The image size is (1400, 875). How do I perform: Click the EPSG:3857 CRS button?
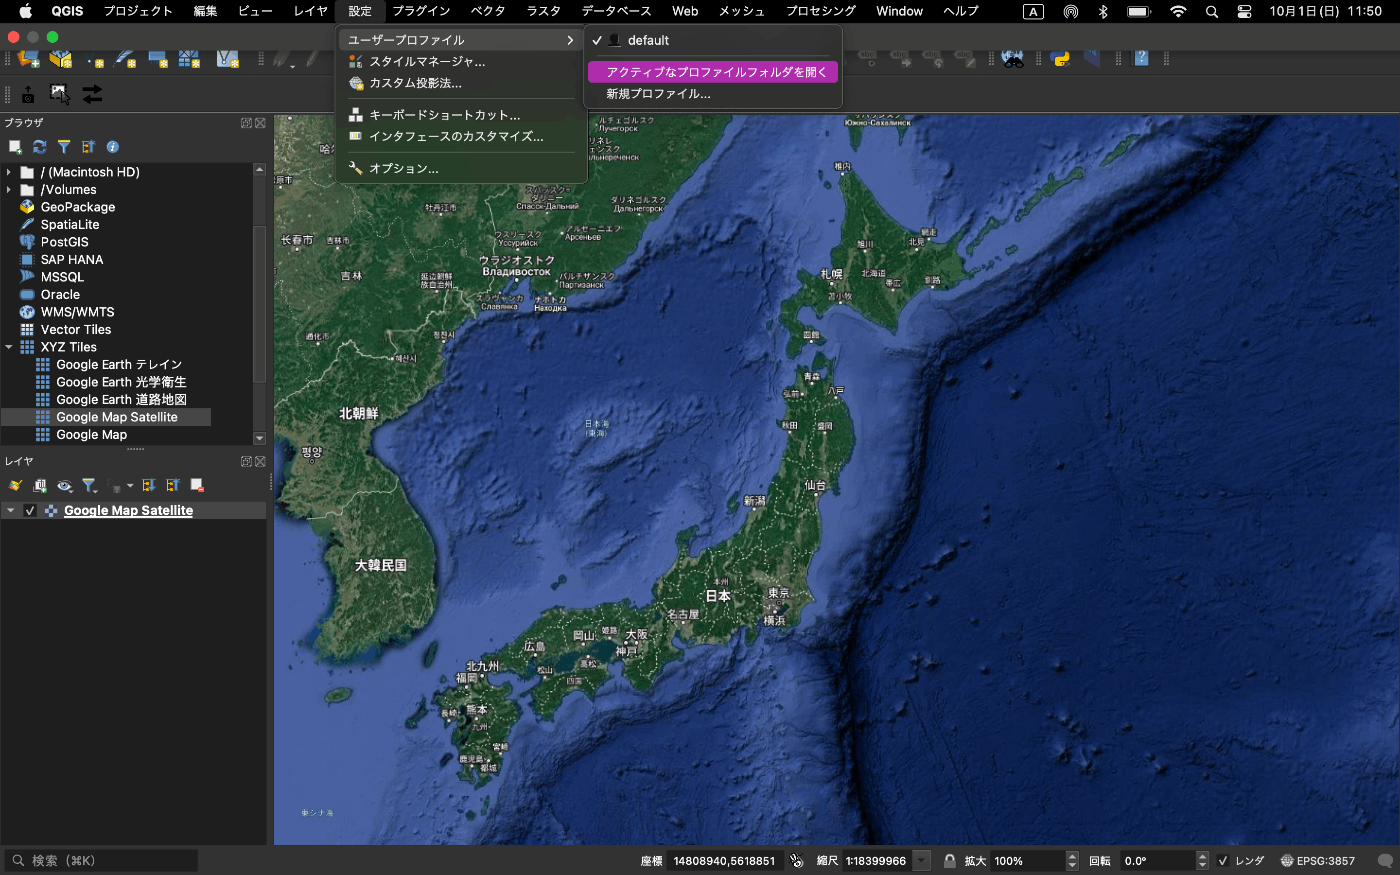(1317, 861)
